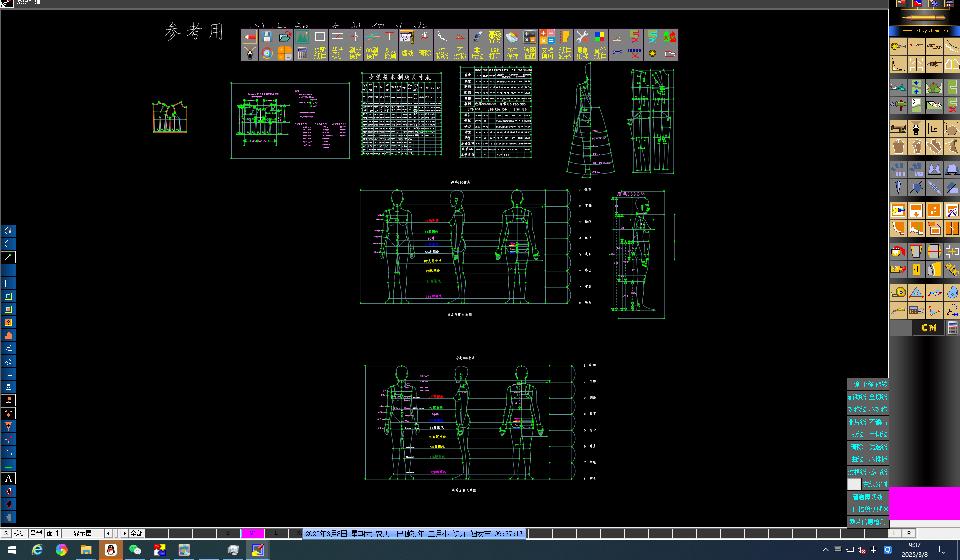Viewport: 960px width, 560px height.
Task: Click the small calculator icon beside CM
Action: tap(953, 328)
